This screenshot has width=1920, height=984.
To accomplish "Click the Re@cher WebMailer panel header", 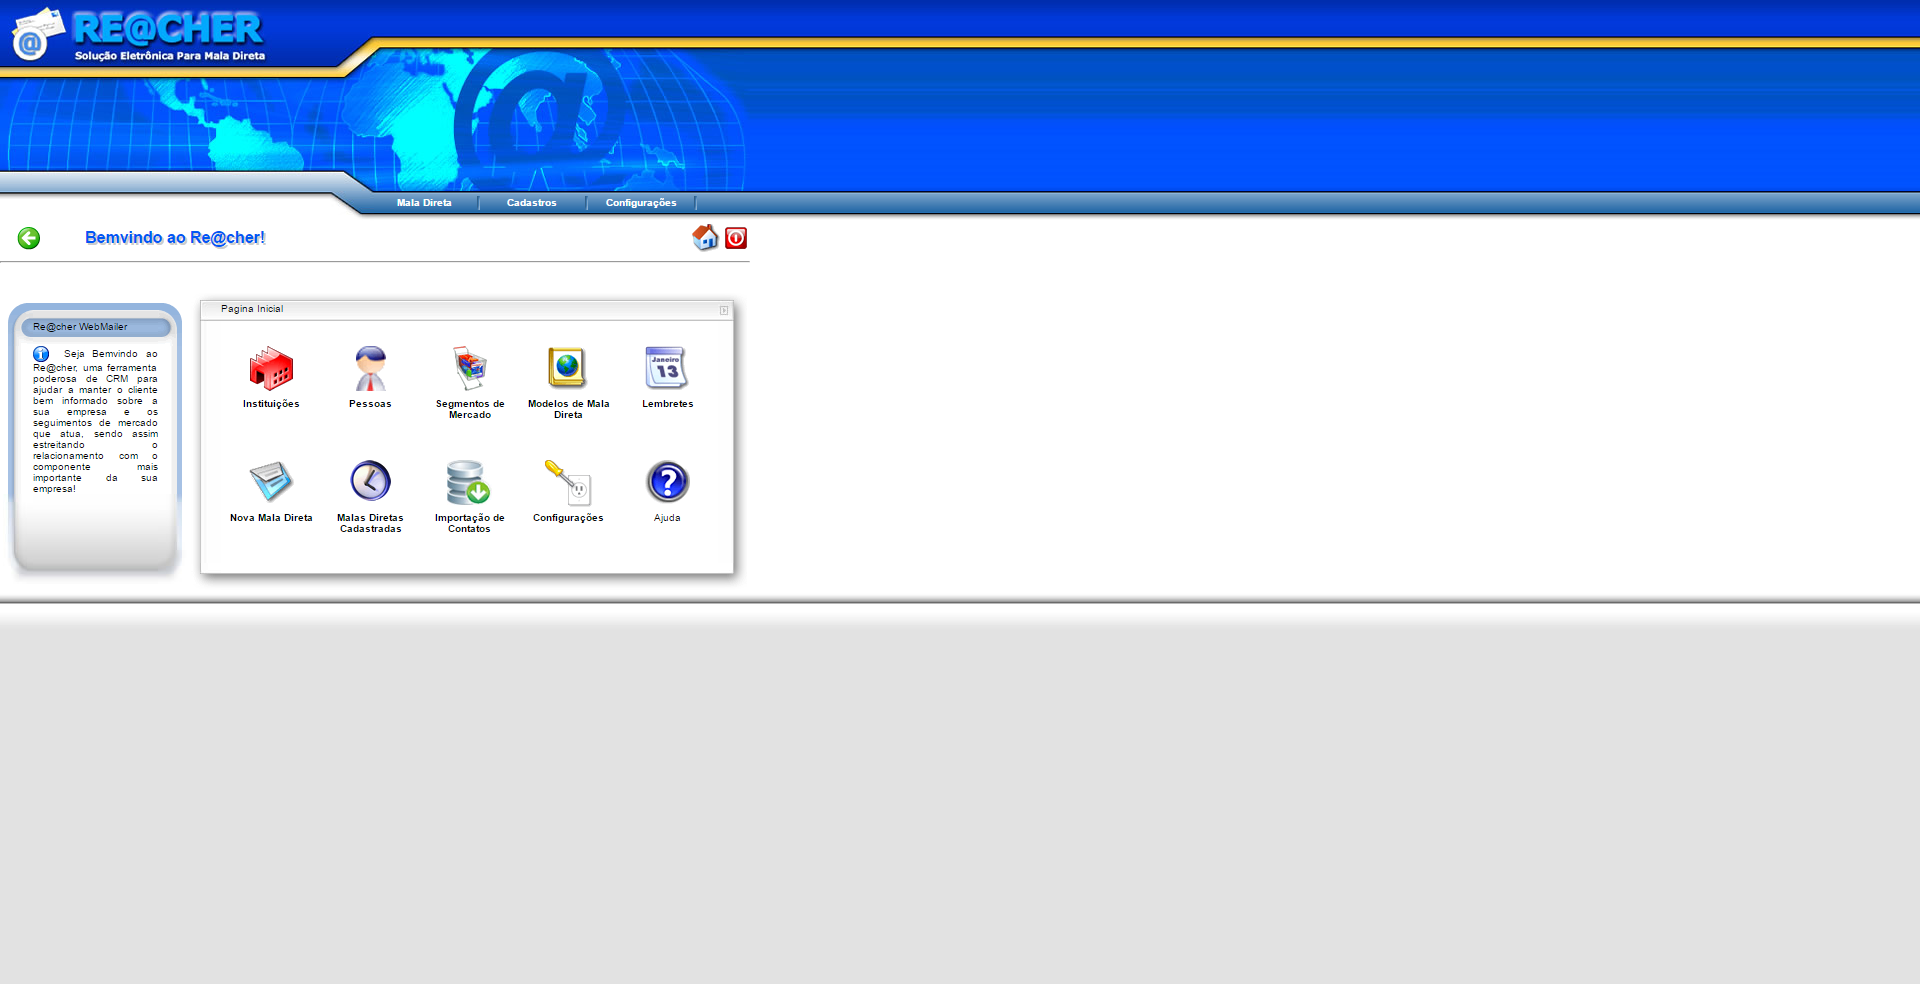I will click(96, 327).
